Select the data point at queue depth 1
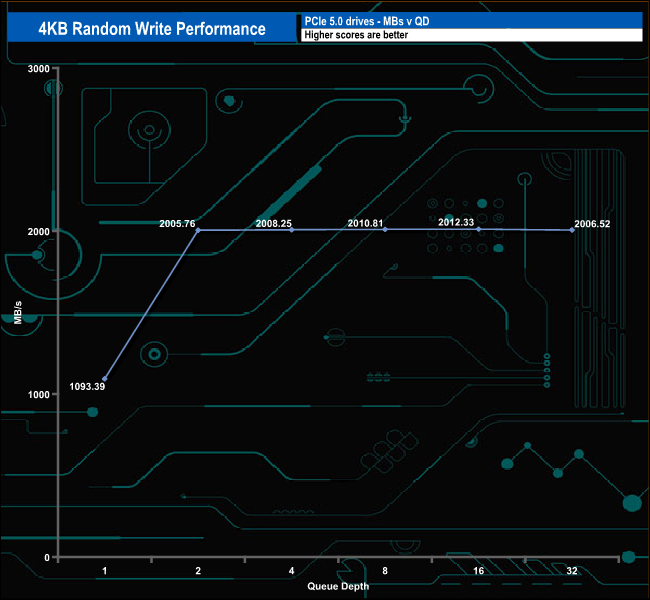Screen dimensions: 650x600 click(x=104, y=379)
